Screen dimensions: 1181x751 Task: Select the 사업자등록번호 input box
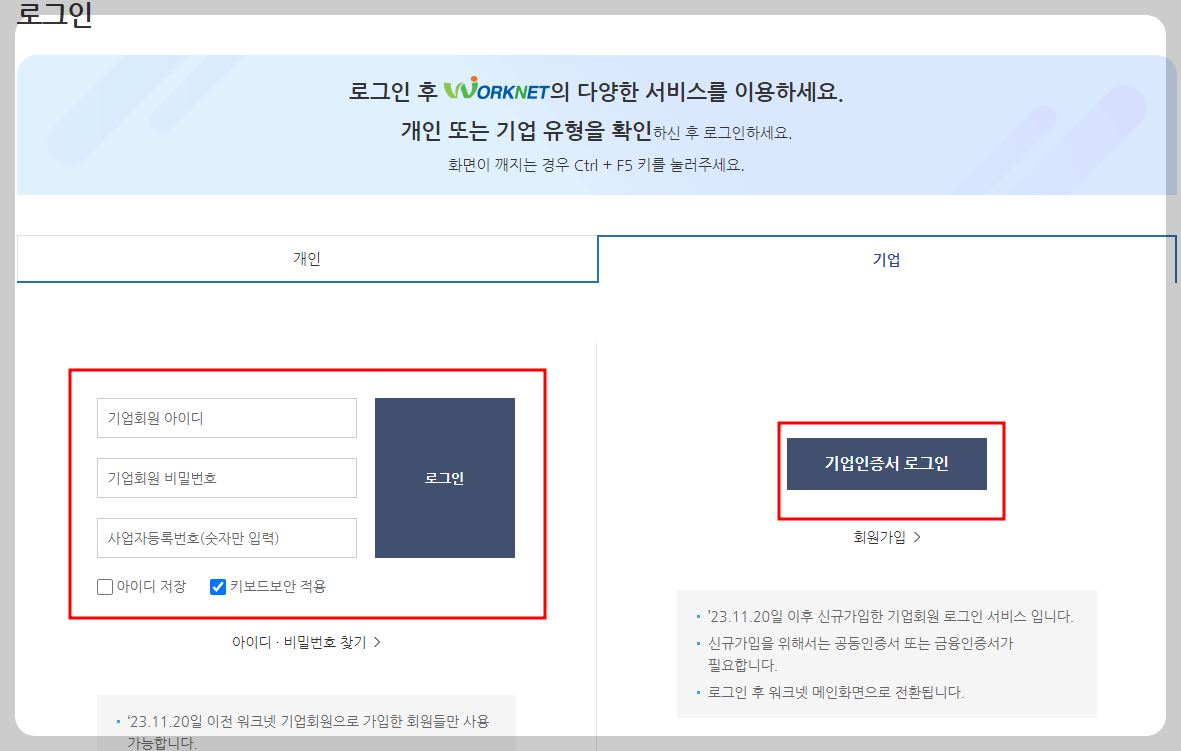[x=226, y=538]
